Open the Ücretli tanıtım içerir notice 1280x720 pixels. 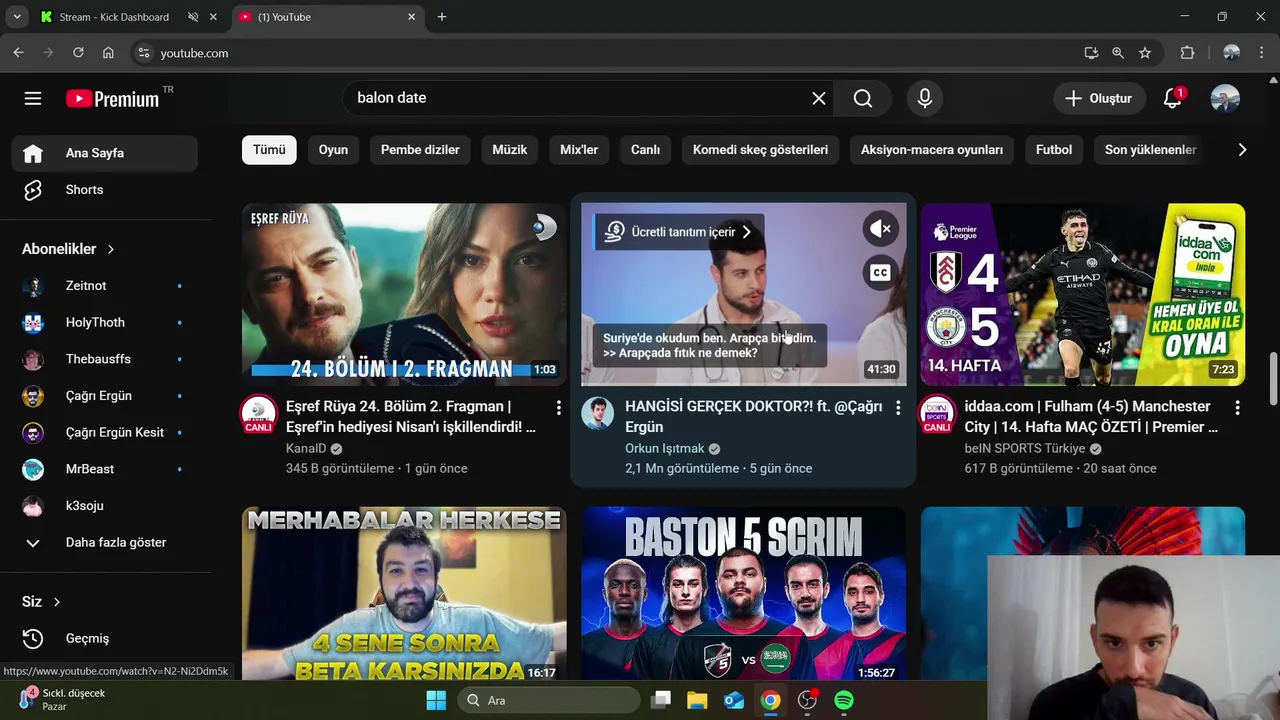tap(679, 232)
